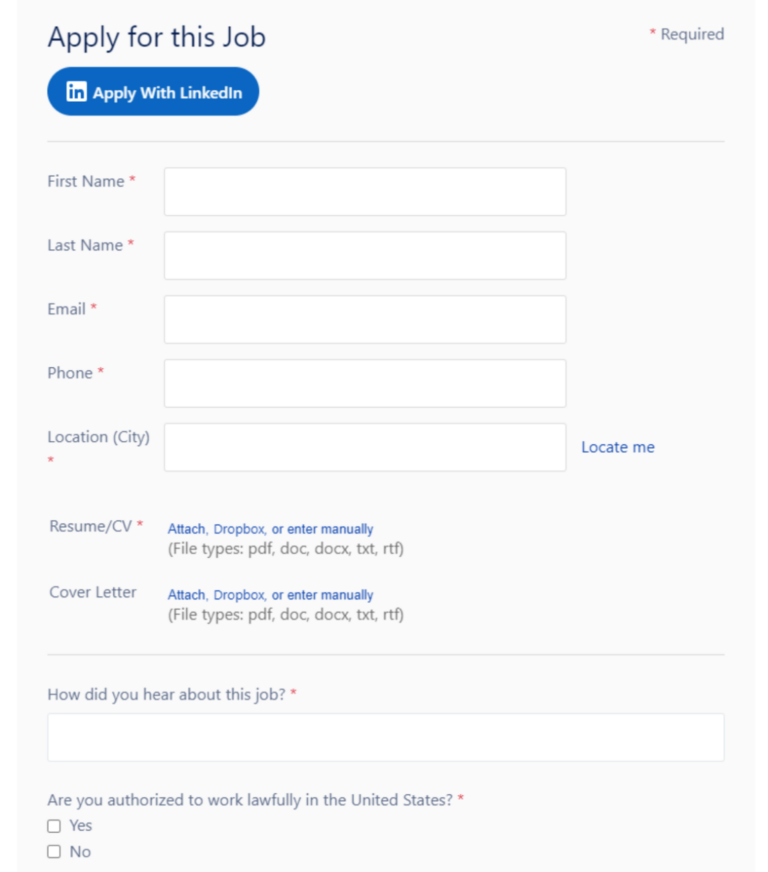Check No for US work authorization

pos(54,852)
